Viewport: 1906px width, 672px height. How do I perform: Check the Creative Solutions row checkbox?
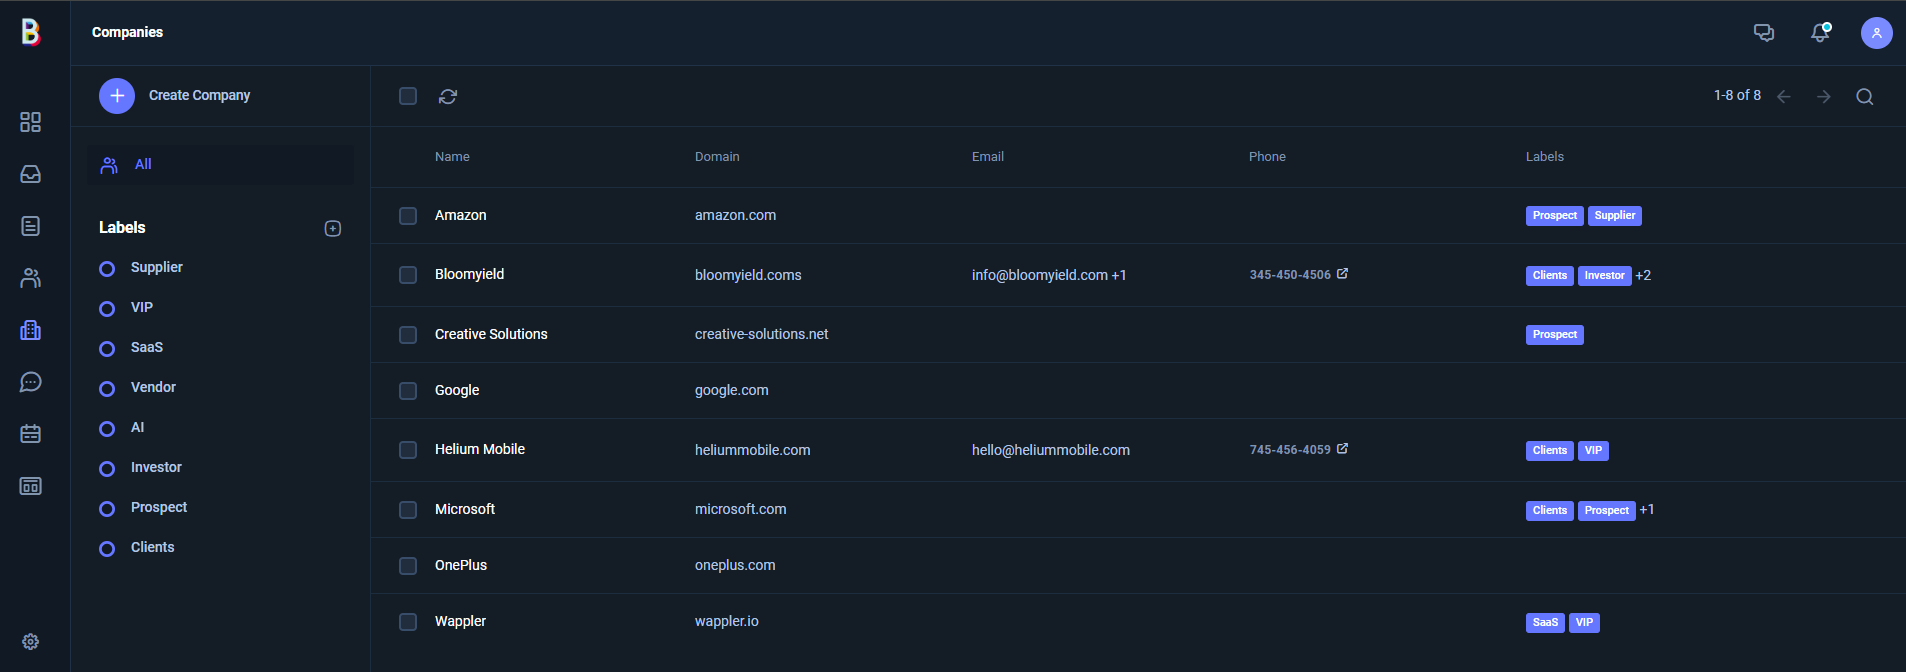pos(408,335)
